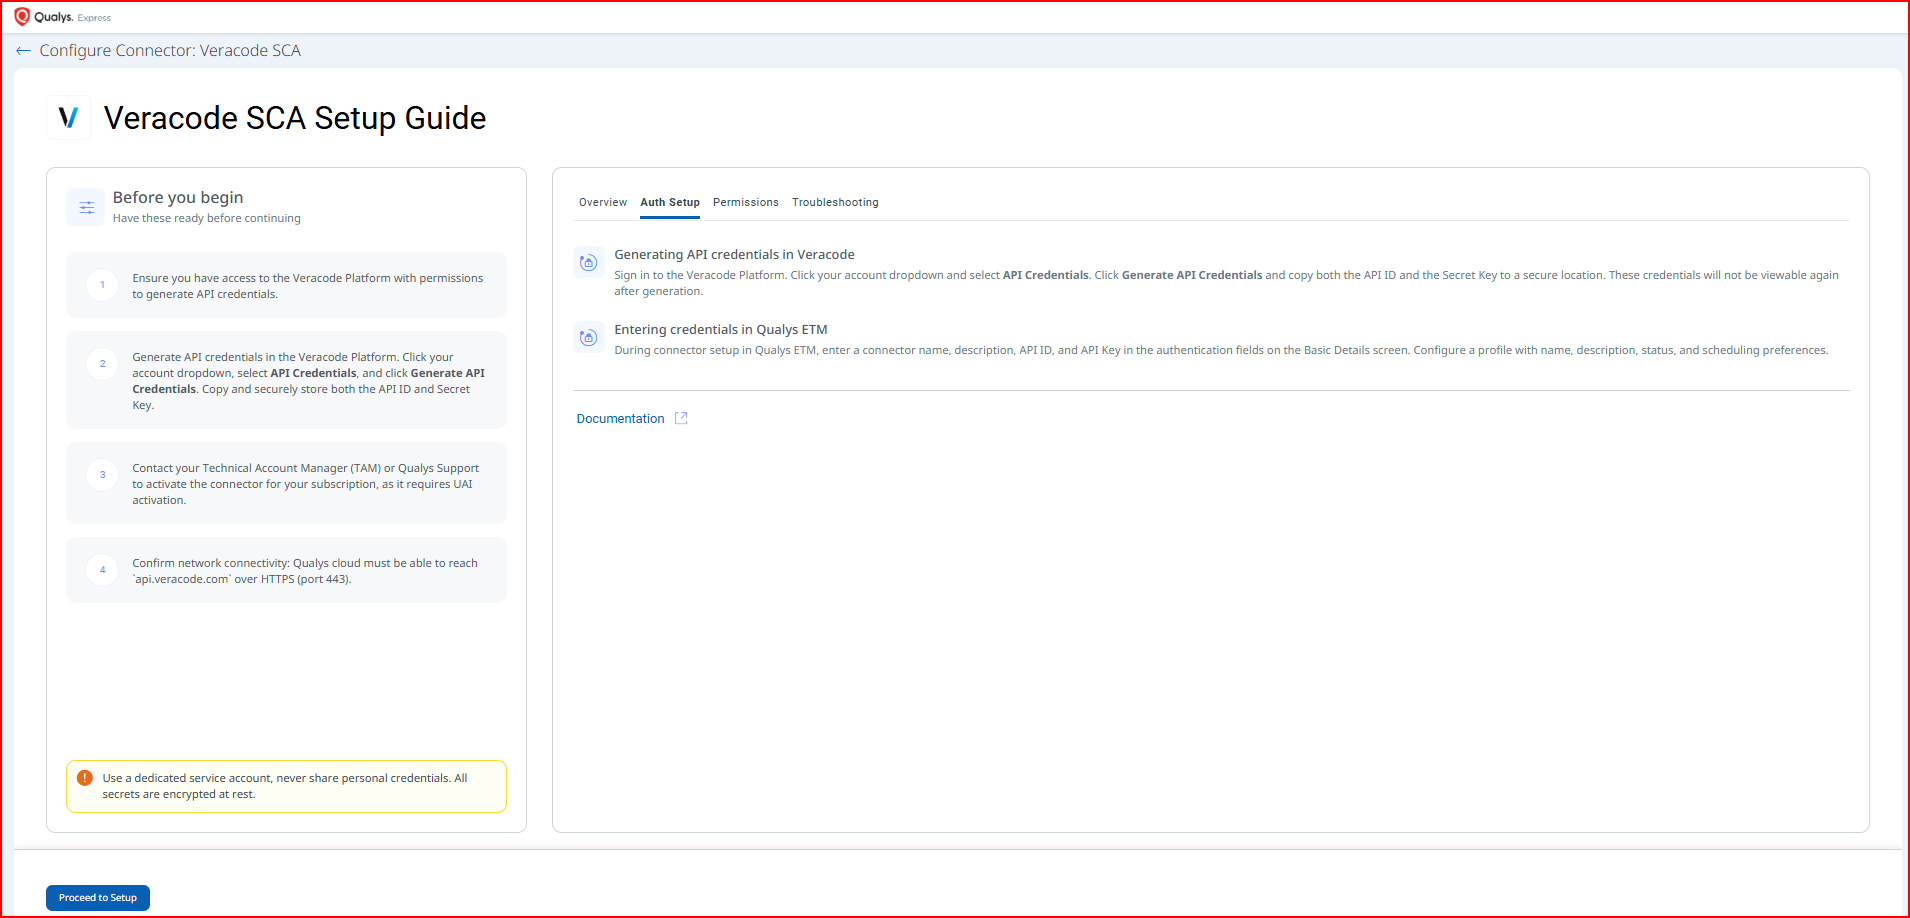The image size is (1910, 918).
Task: Click the orange warning icon in the notice
Action: point(85,778)
